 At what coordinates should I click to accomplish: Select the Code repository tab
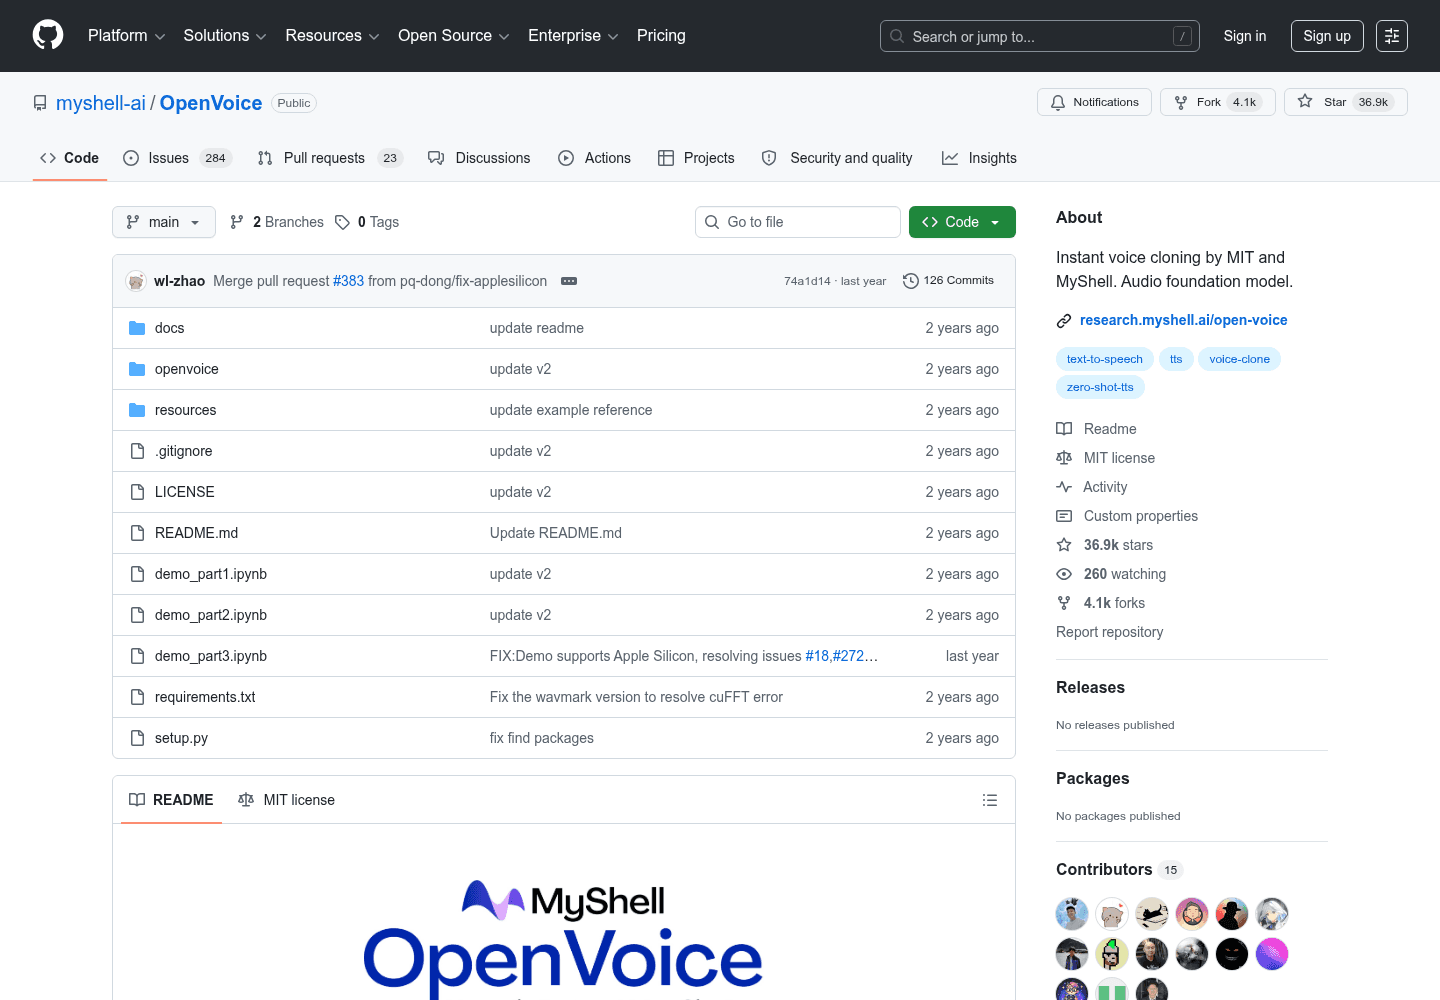pos(70,158)
